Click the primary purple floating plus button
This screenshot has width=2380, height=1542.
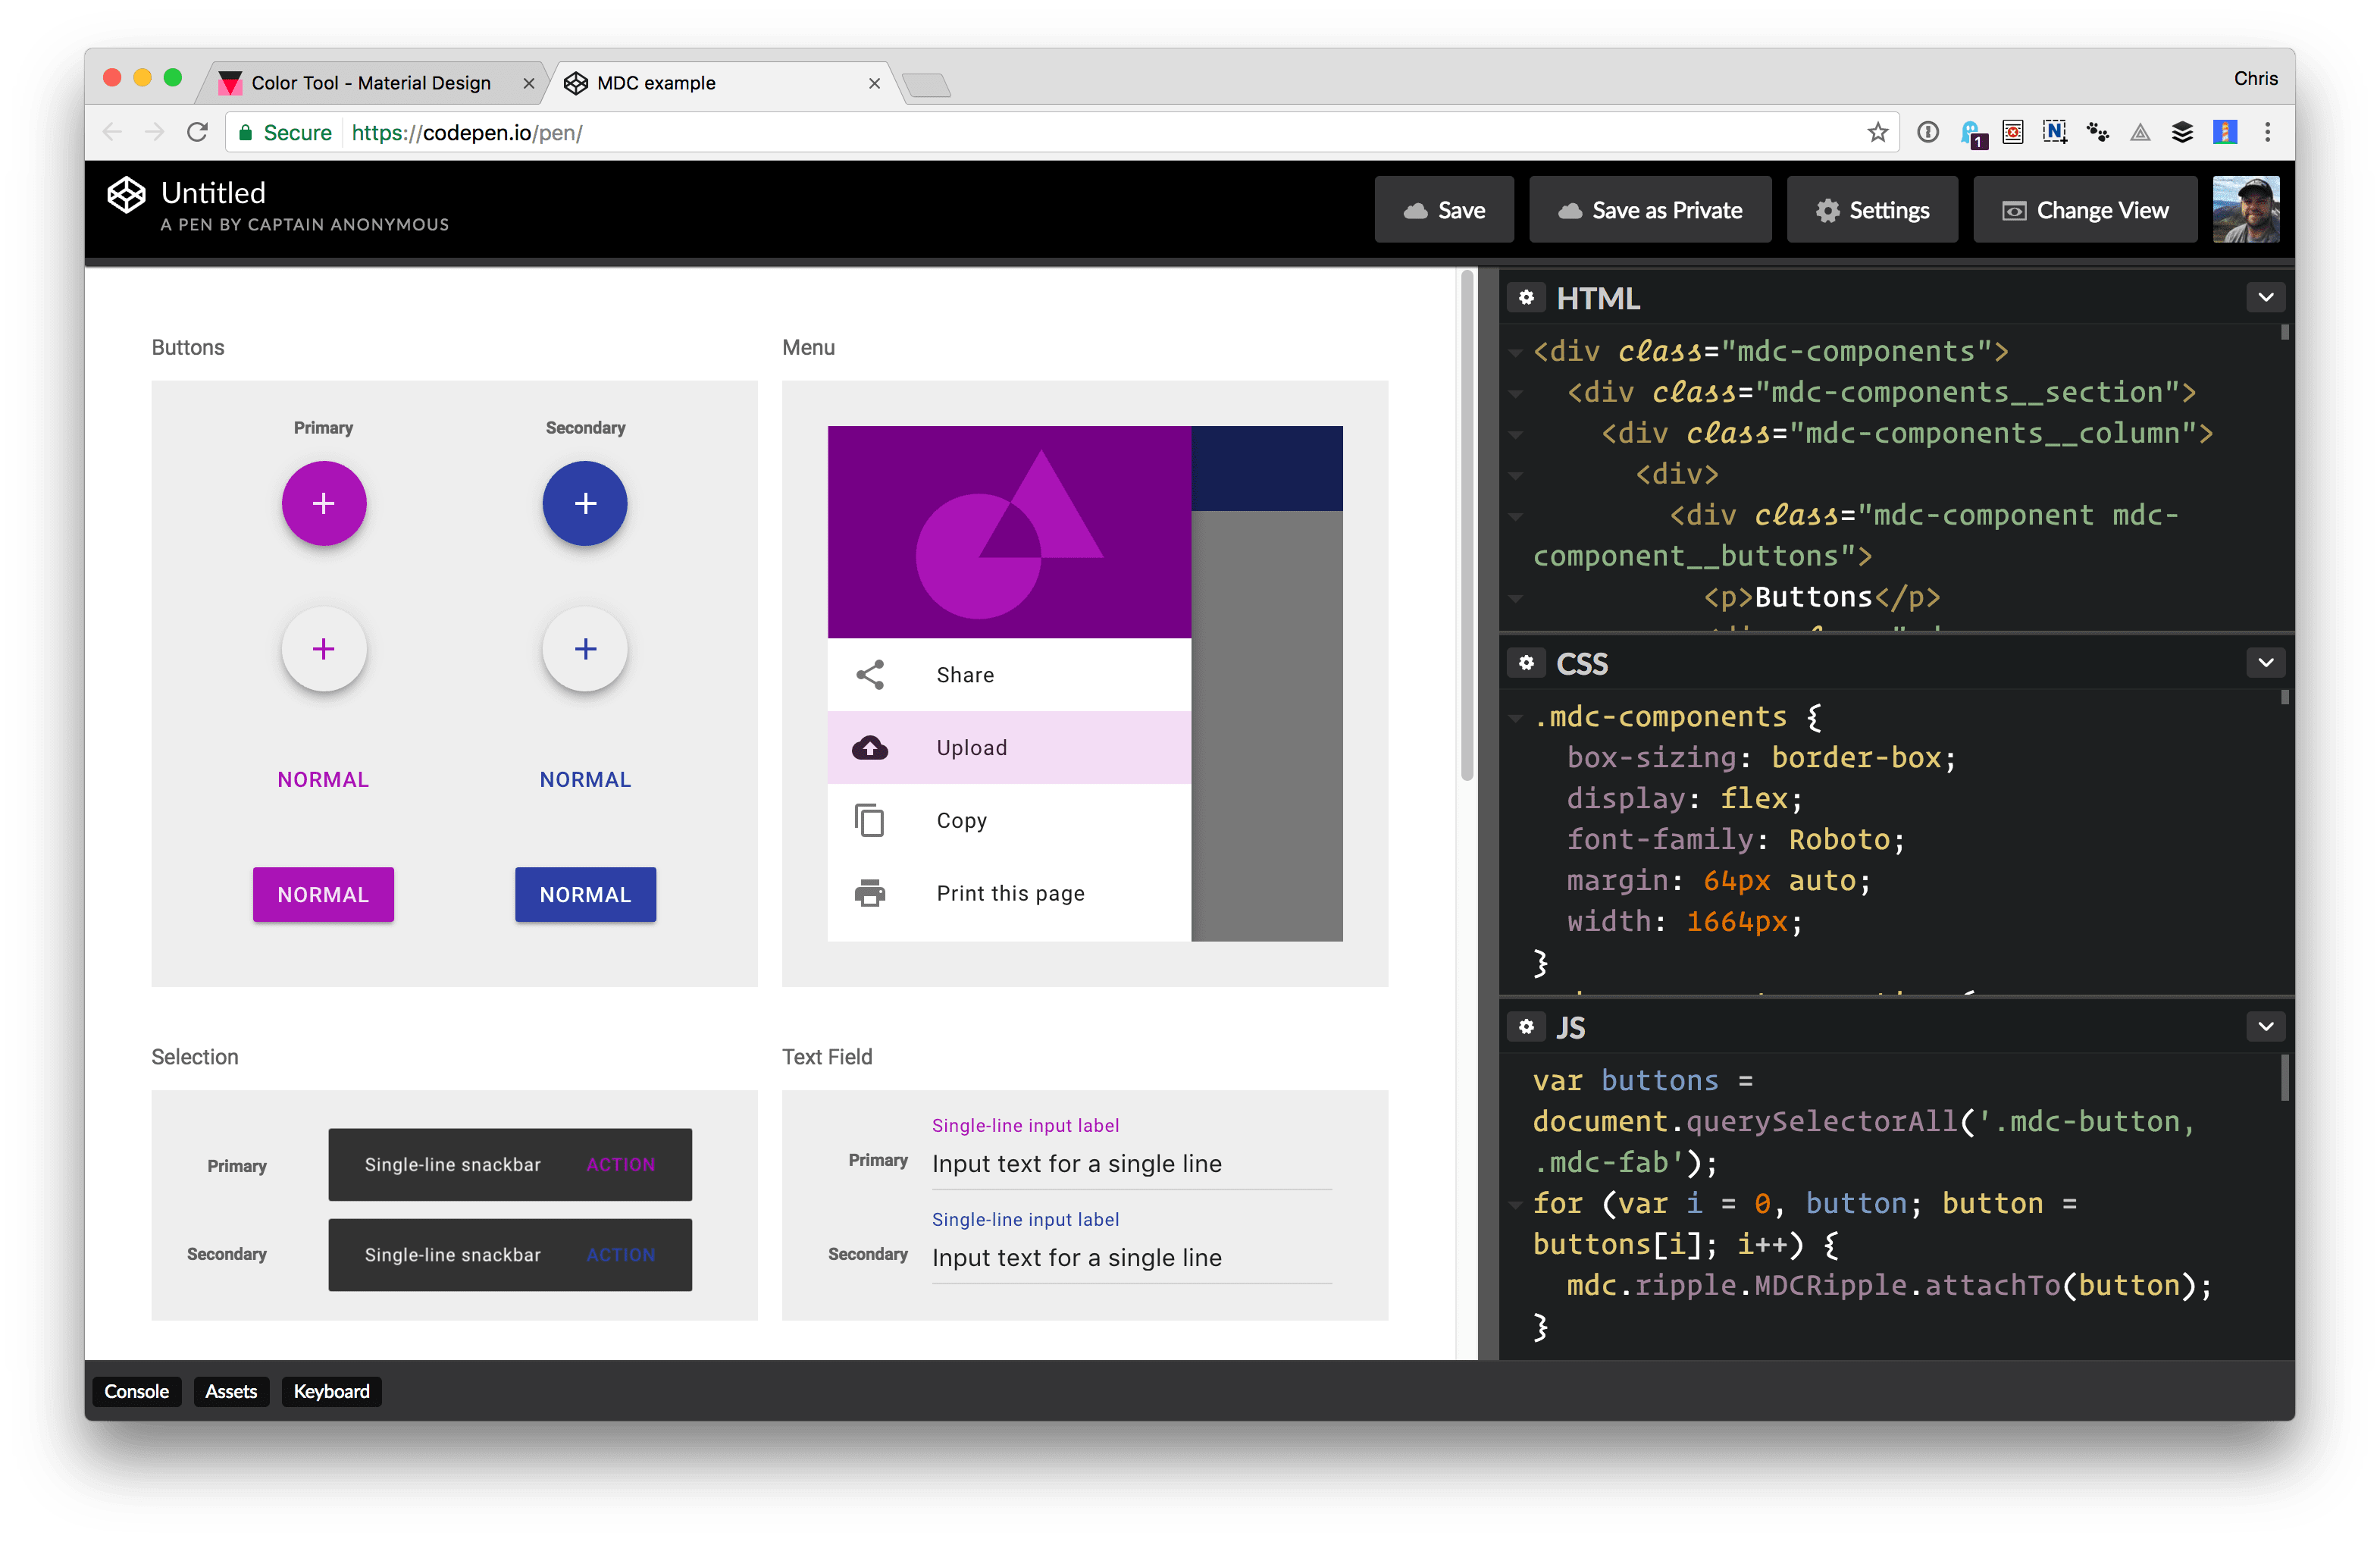[x=323, y=504]
